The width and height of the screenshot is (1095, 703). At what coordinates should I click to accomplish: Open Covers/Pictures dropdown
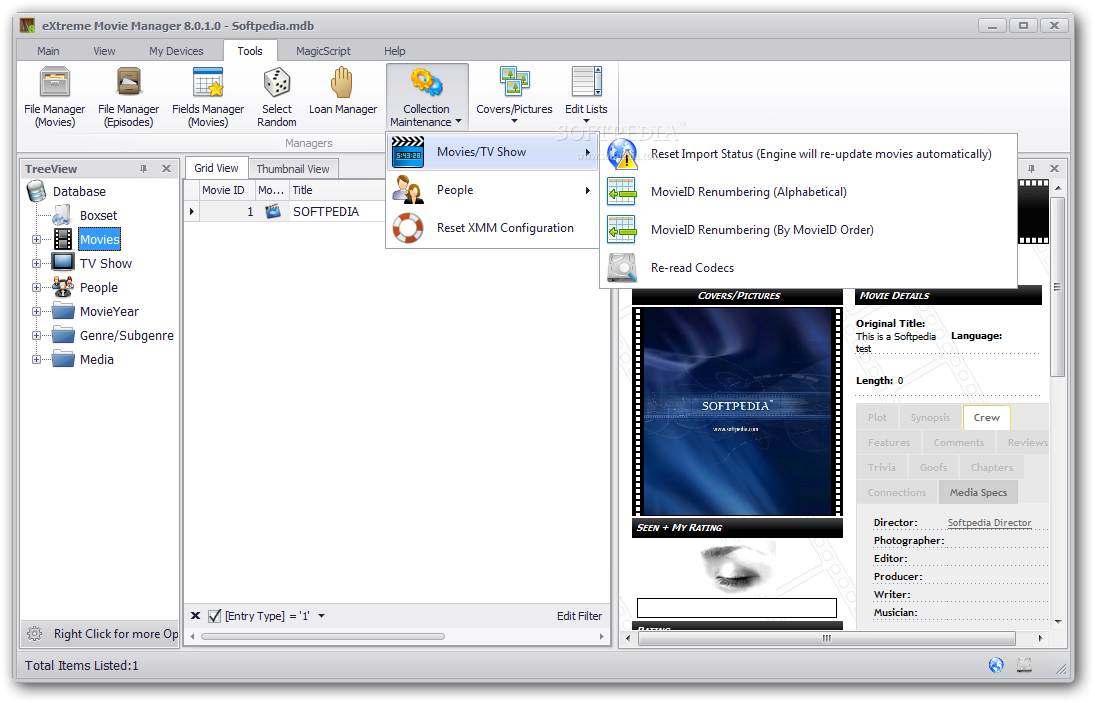(514, 96)
